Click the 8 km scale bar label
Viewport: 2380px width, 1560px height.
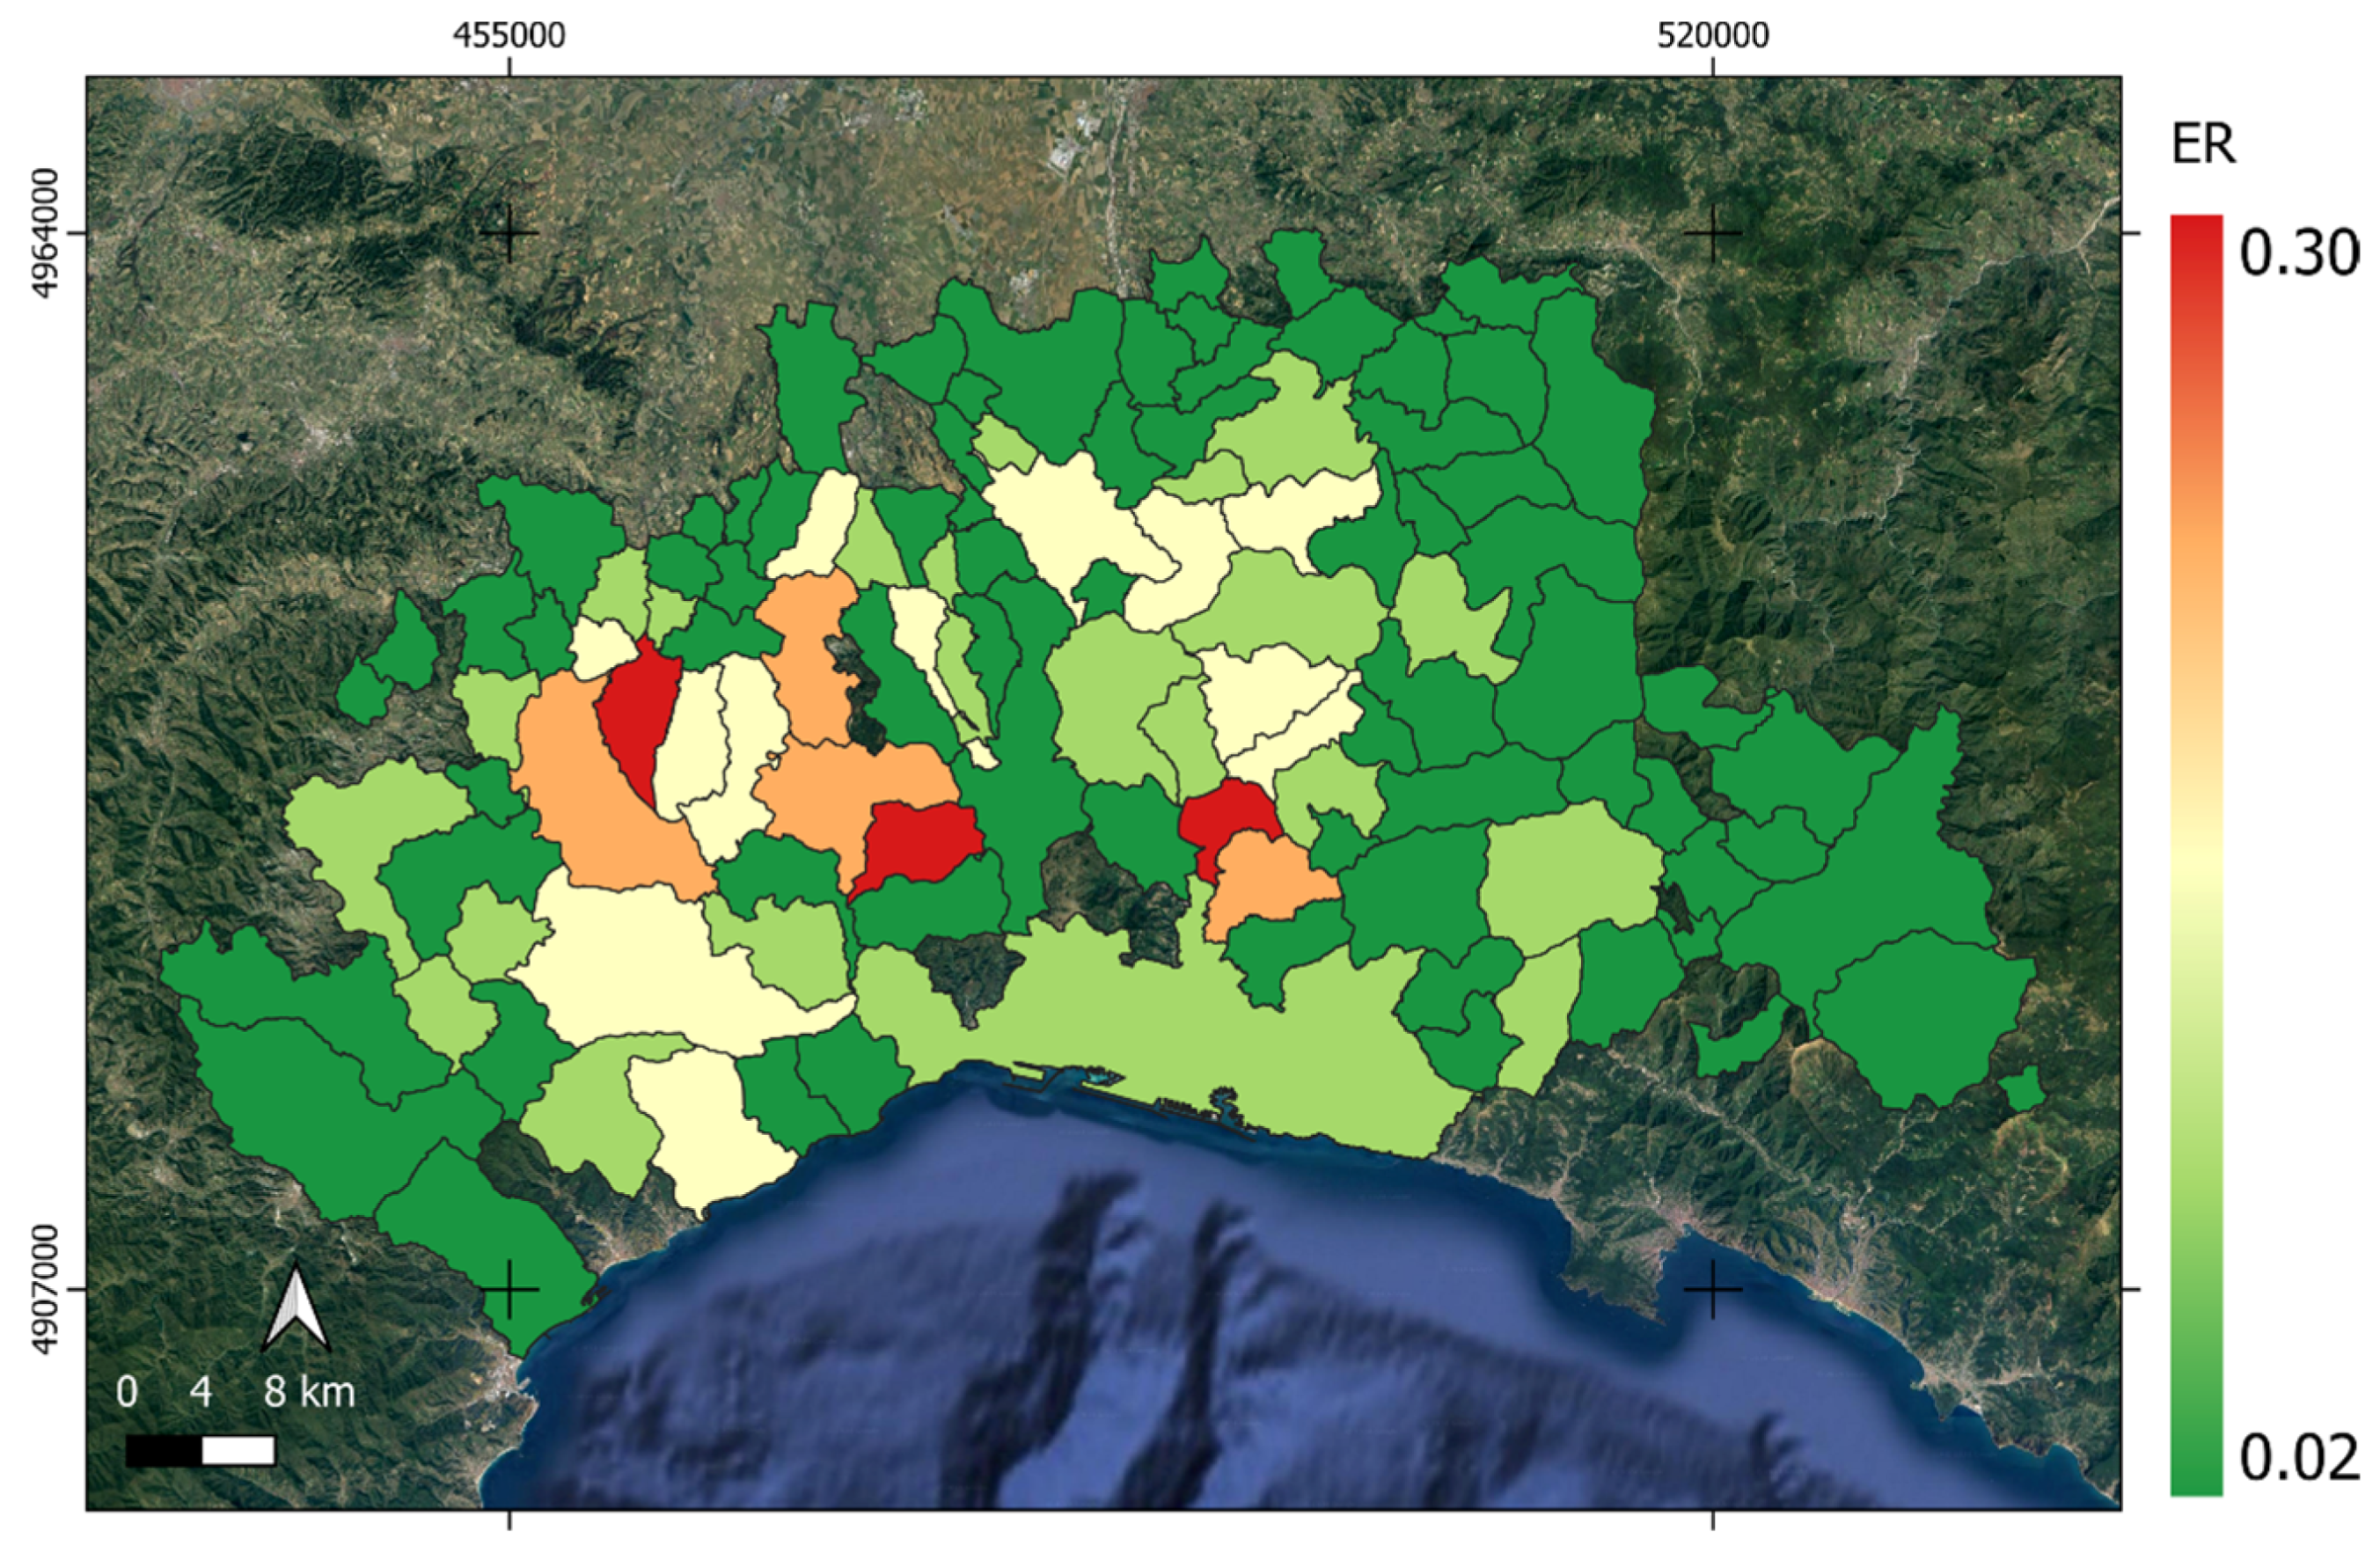click(308, 1392)
